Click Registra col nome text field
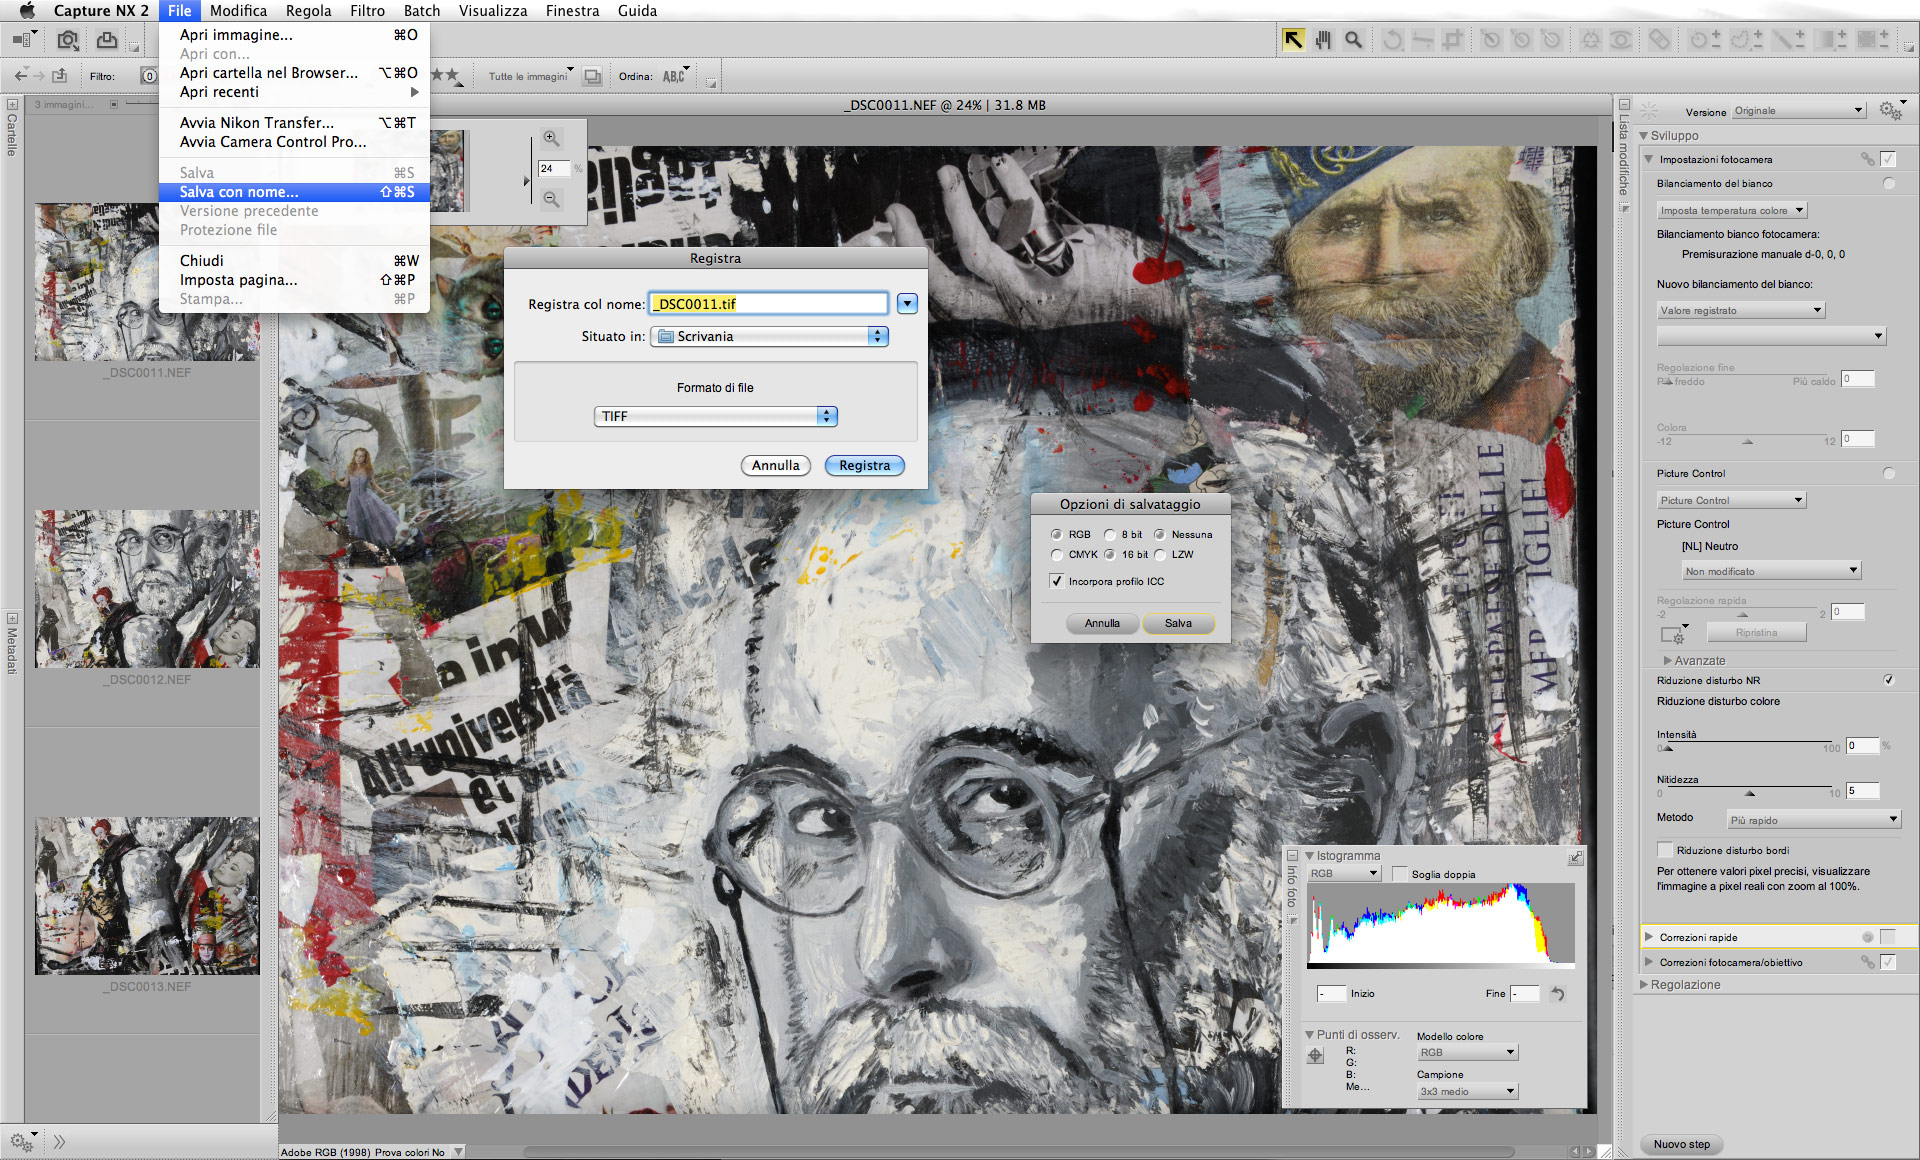 tap(768, 304)
